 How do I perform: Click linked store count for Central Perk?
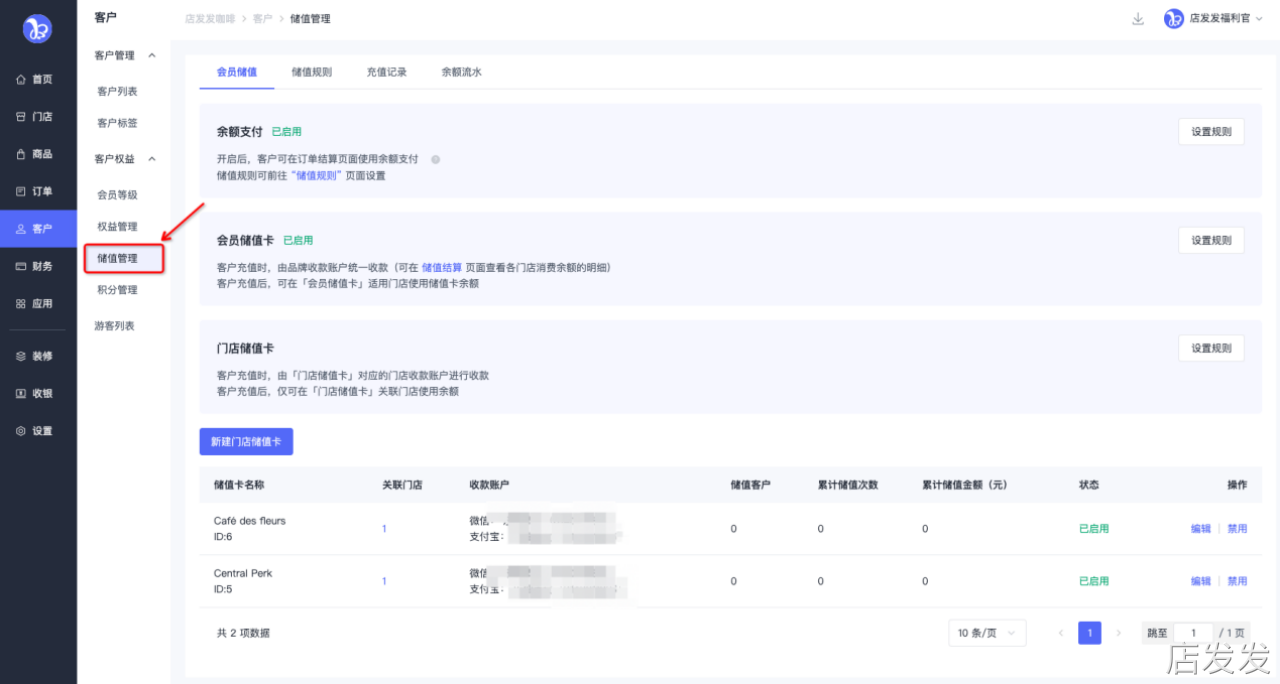pyautogui.click(x=384, y=581)
